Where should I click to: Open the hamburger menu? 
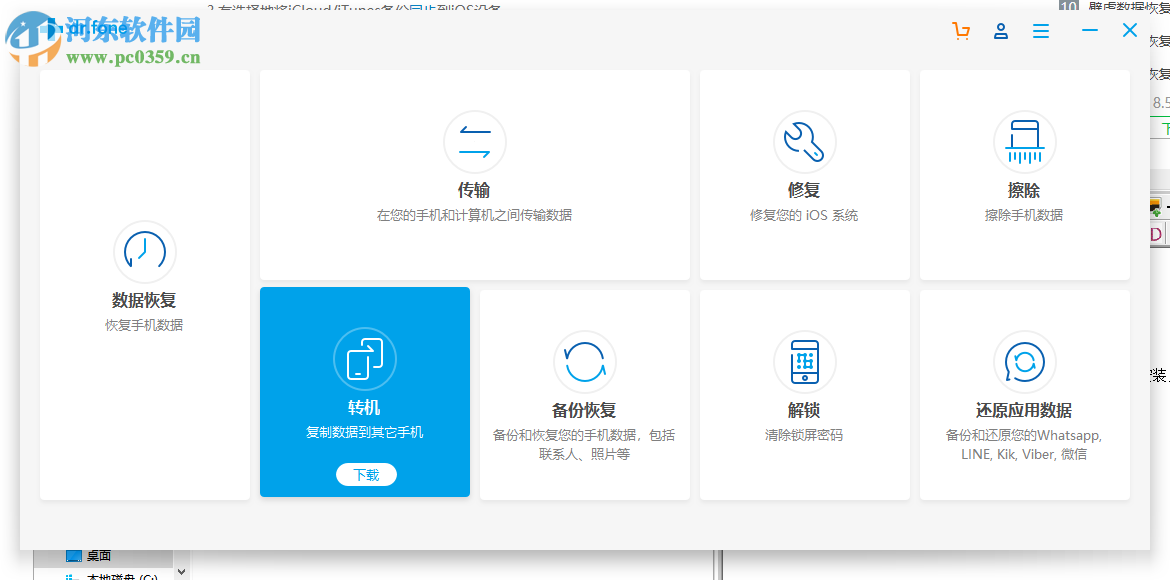(x=1040, y=31)
